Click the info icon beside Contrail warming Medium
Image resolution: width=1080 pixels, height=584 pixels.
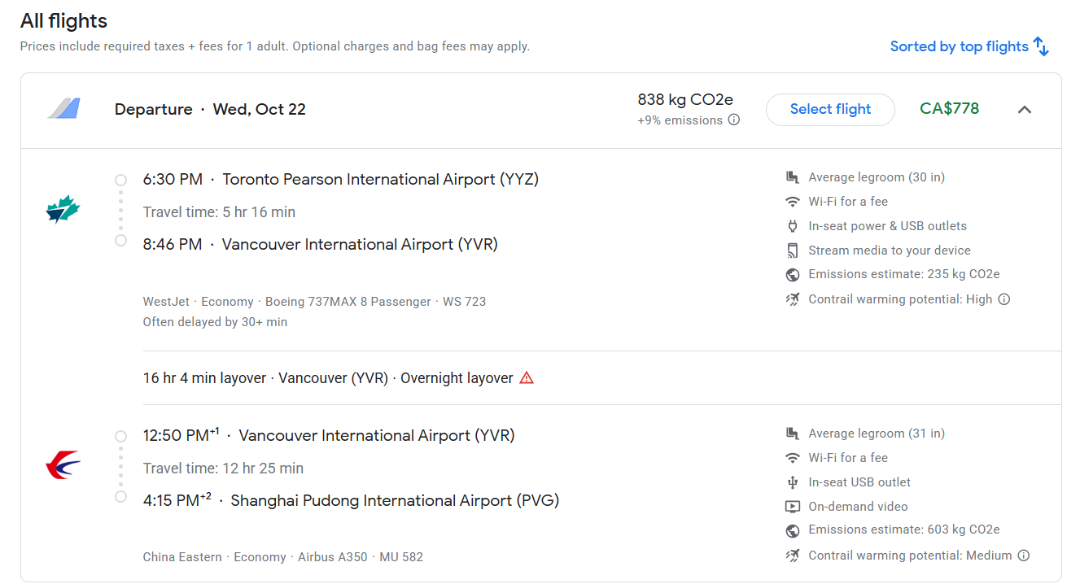point(1023,555)
